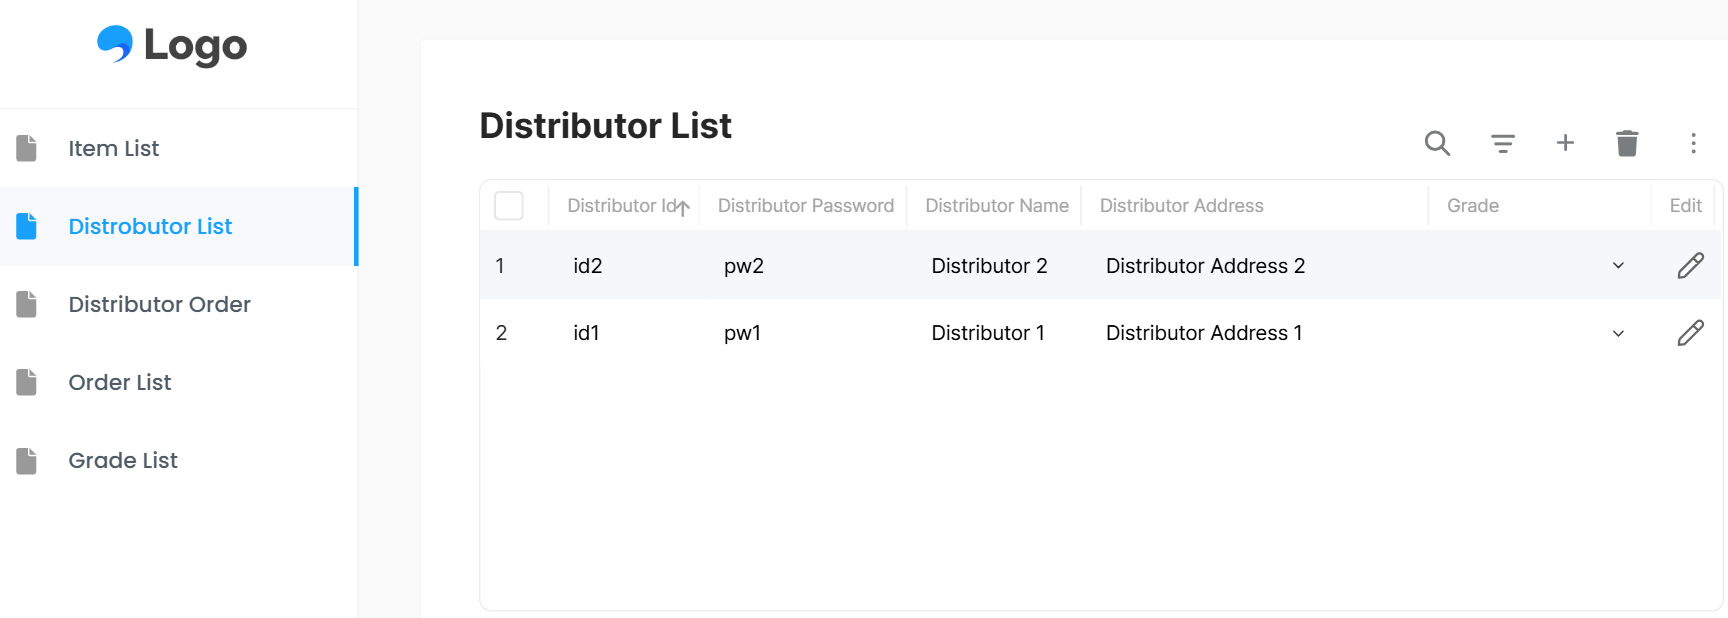The image size is (1728, 618).
Task: Click the Distributor Id column header label
Action: 622,205
